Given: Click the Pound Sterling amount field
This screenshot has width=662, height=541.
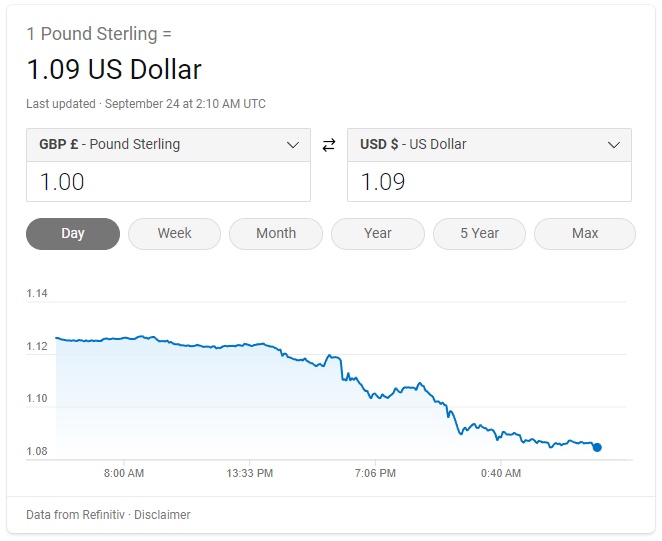Looking at the screenshot, I should 168,182.
